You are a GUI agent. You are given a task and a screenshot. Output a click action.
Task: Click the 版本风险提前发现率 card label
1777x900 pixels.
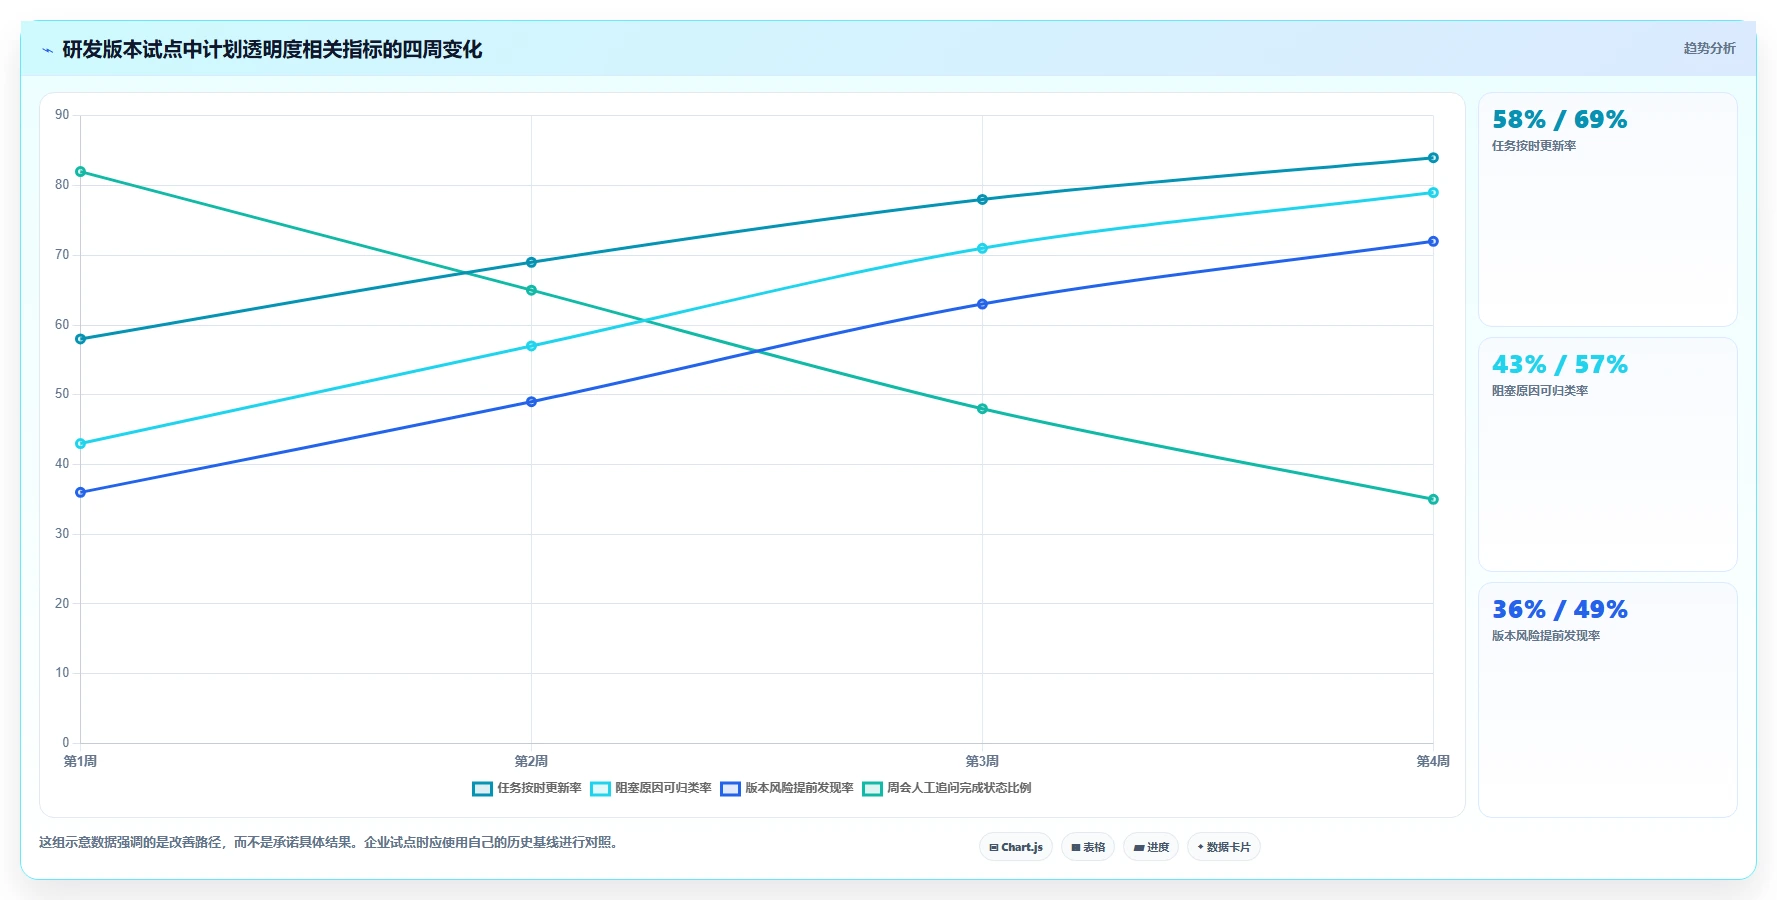[1546, 636]
